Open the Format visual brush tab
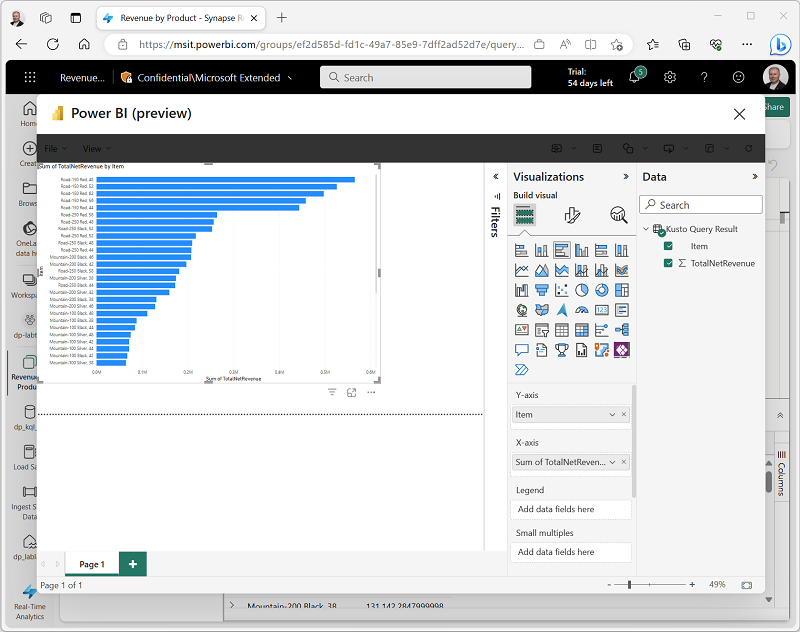Image resolution: width=800 pixels, height=632 pixels. (572, 215)
